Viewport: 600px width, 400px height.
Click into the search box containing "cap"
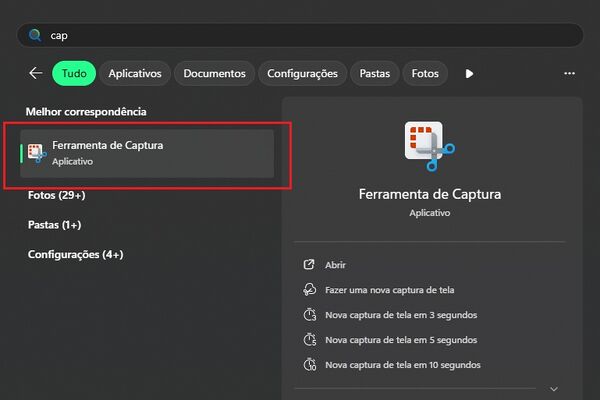[x=300, y=35]
